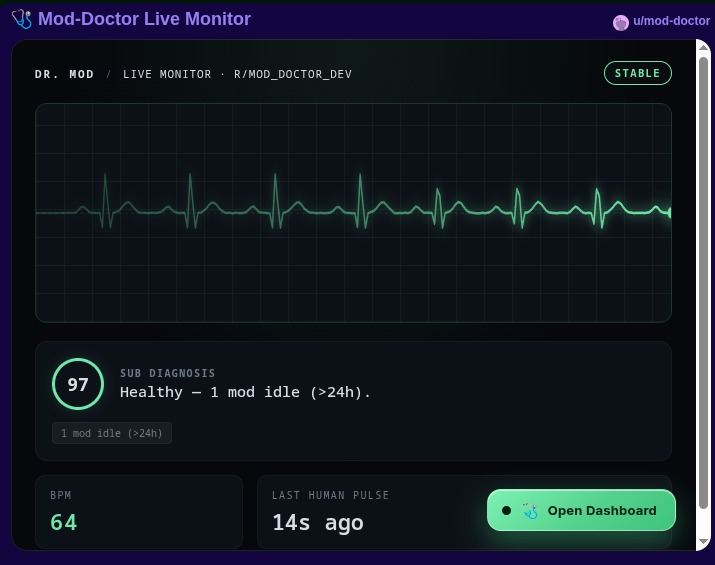715x565 pixels.
Task: Click the '14s ago' pulse value
Action: (318, 523)
